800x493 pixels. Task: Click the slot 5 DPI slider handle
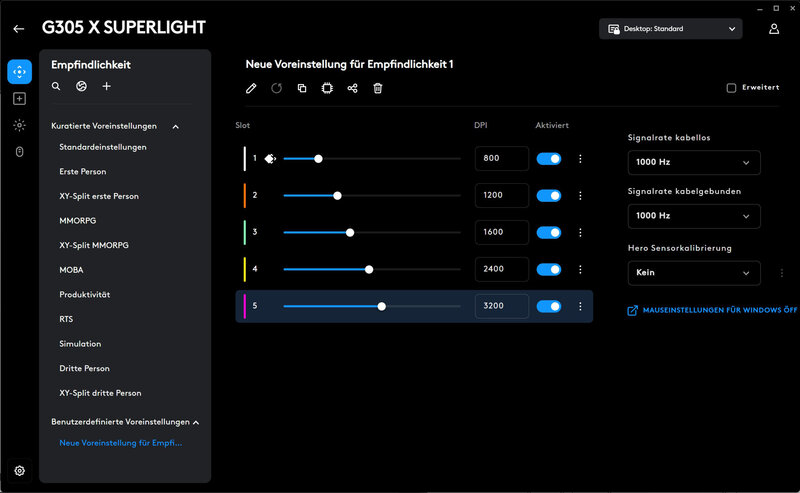(x=382, y=306)
